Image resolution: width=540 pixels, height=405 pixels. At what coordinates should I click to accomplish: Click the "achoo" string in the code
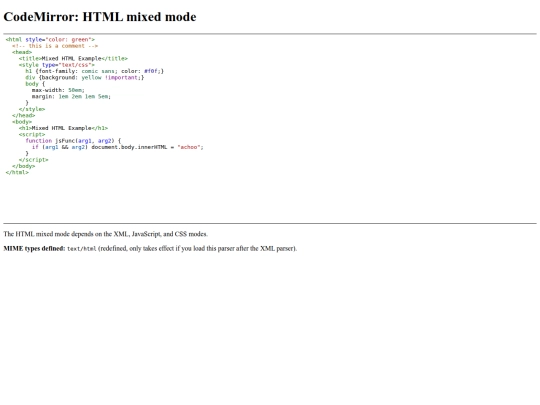point(189,147)
